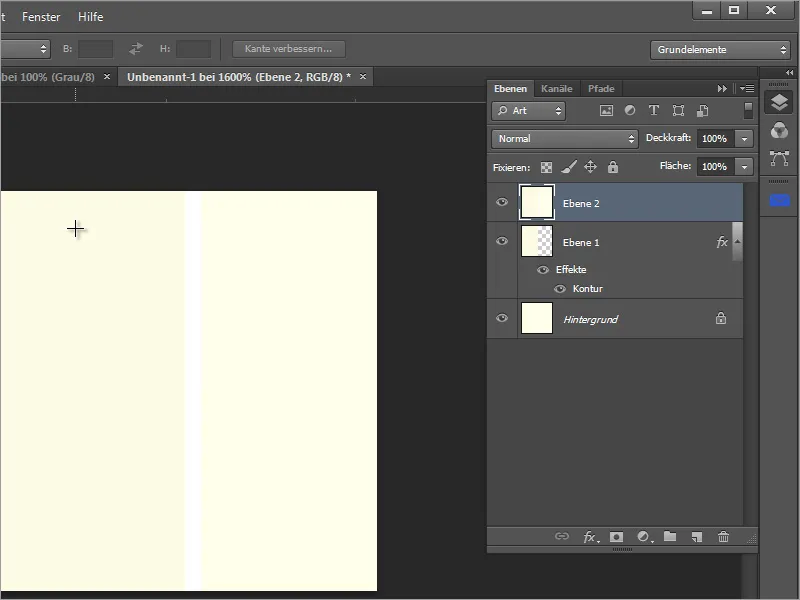Screen dimensions: 800x600
Task: Swap width and height arrows icon
Action: (x=136, y=49)
